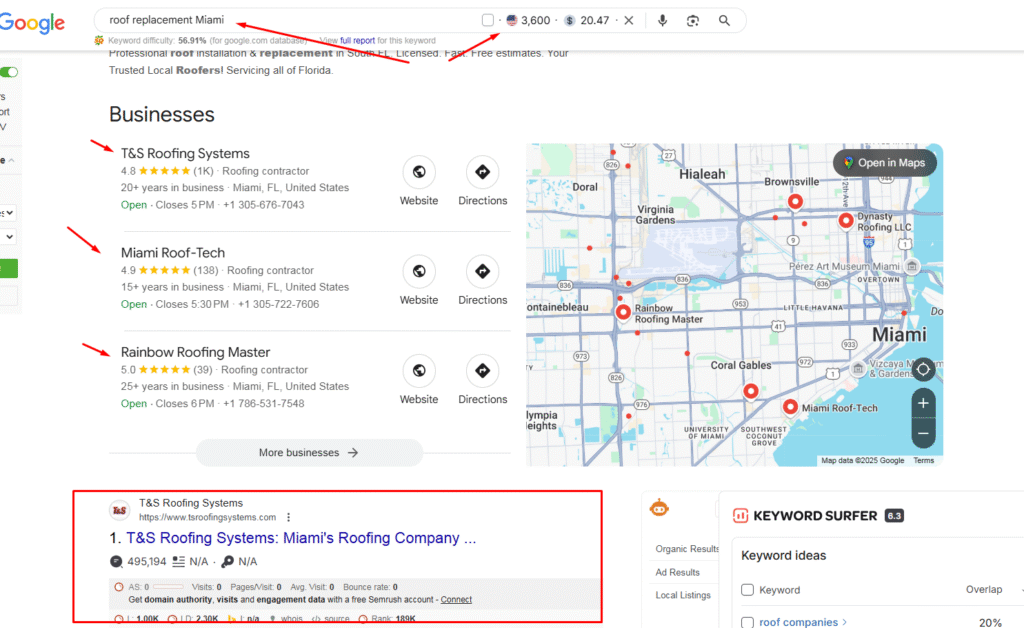Select Miami Roof-Tech map pin
Screen dimensions: 1024x628
click(790, 407)
